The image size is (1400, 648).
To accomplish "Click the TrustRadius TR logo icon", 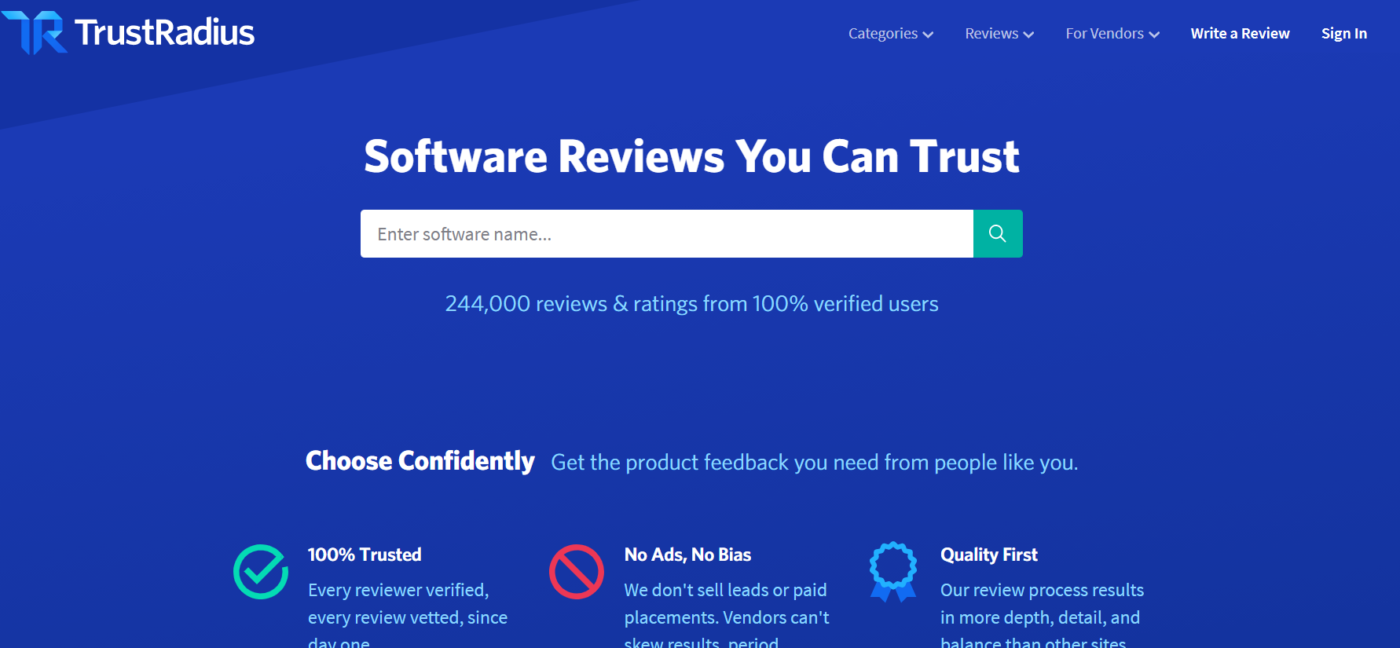I will (34, 32).
